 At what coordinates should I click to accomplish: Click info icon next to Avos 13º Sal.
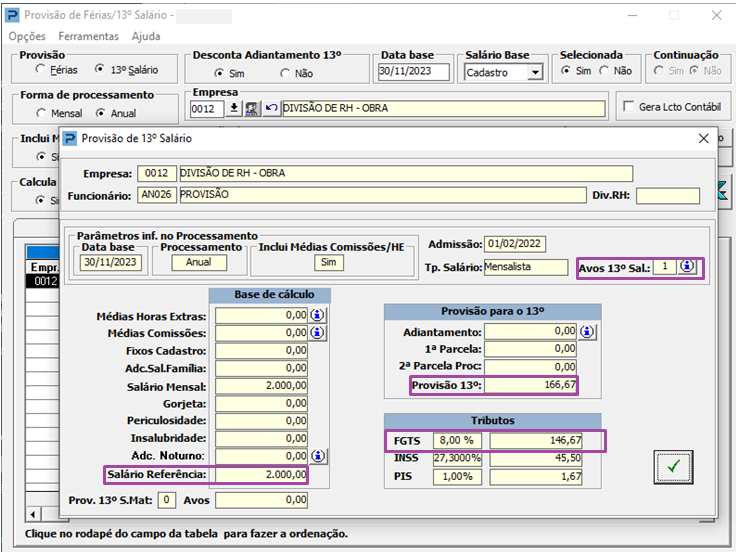point(687,267)
